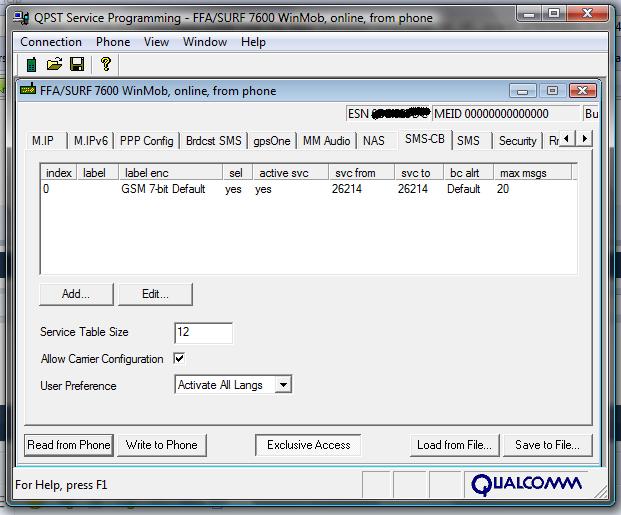The image size is (621, 515).
Task: Click the Edit... button
Action: 155,294
